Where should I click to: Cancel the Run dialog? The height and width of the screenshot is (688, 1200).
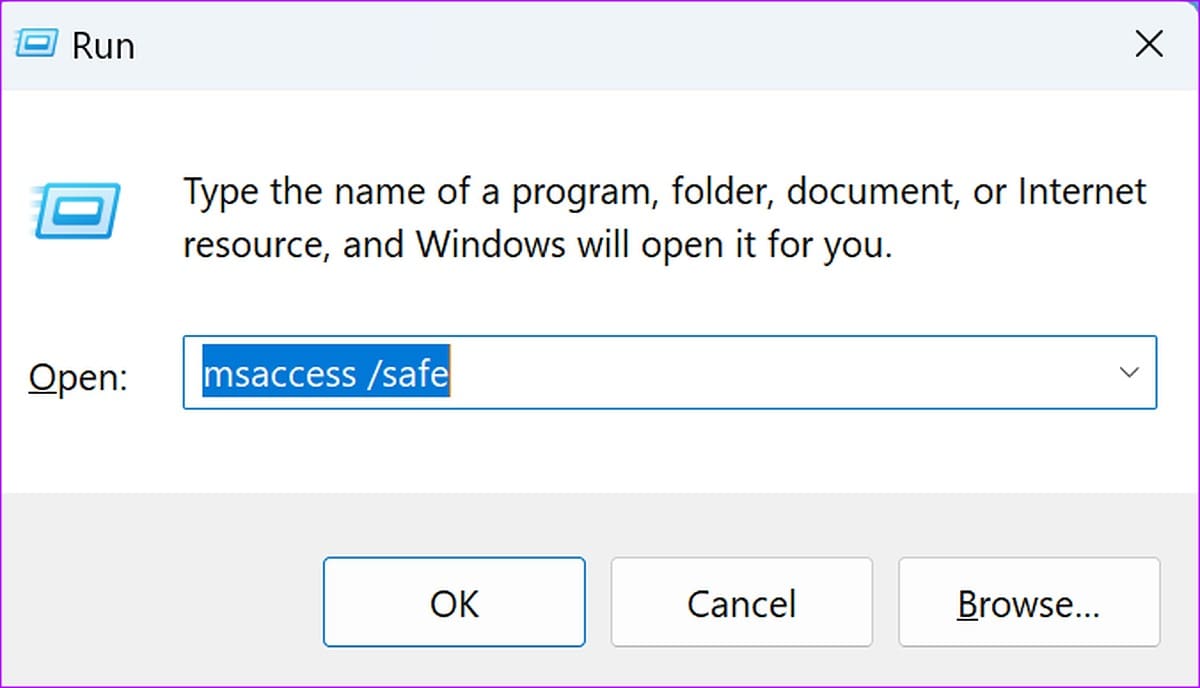click(x=741, y=602)
